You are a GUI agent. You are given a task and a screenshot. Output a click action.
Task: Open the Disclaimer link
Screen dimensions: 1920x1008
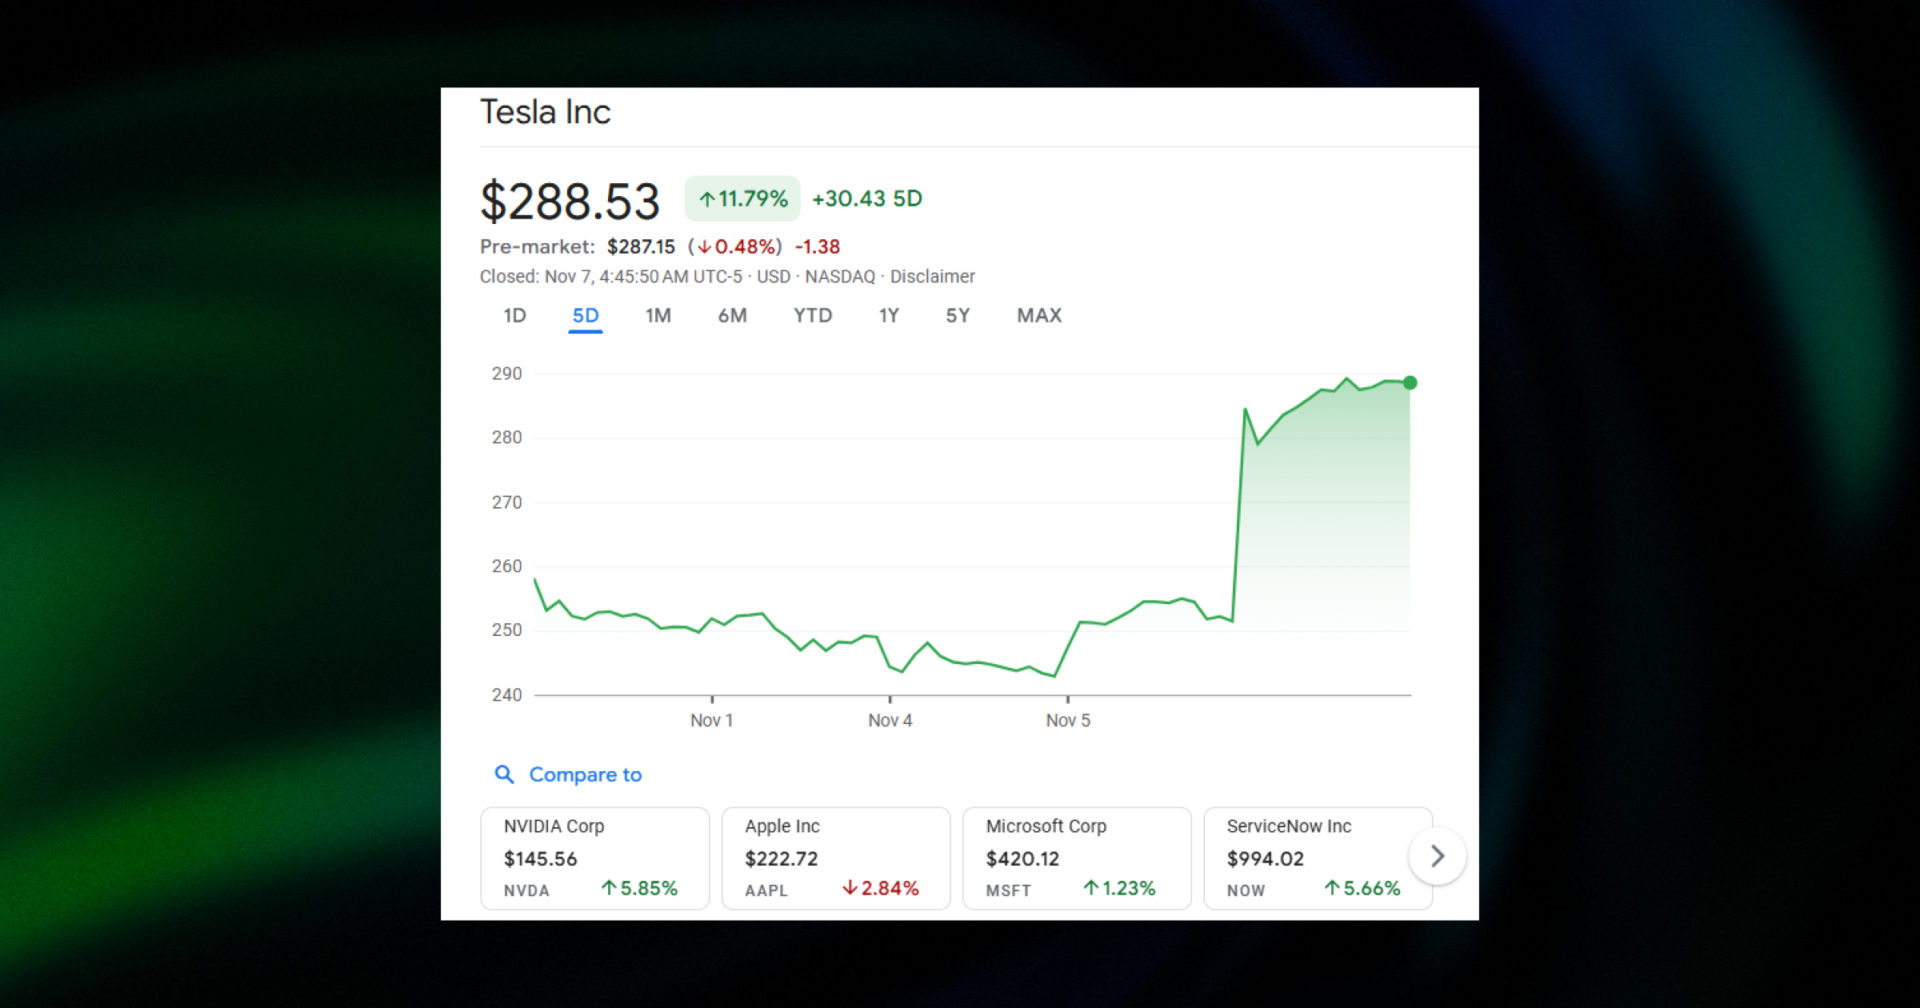[933, 276]
